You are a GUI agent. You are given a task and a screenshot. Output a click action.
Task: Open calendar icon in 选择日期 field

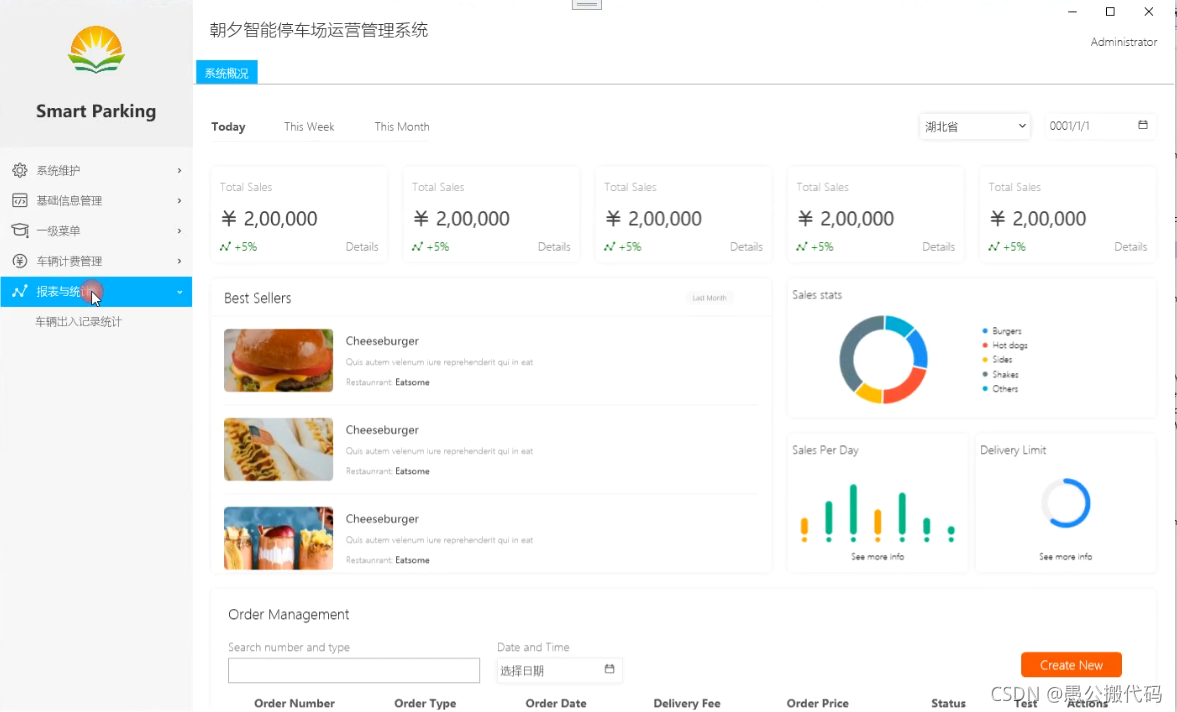[x=610, y=669]
